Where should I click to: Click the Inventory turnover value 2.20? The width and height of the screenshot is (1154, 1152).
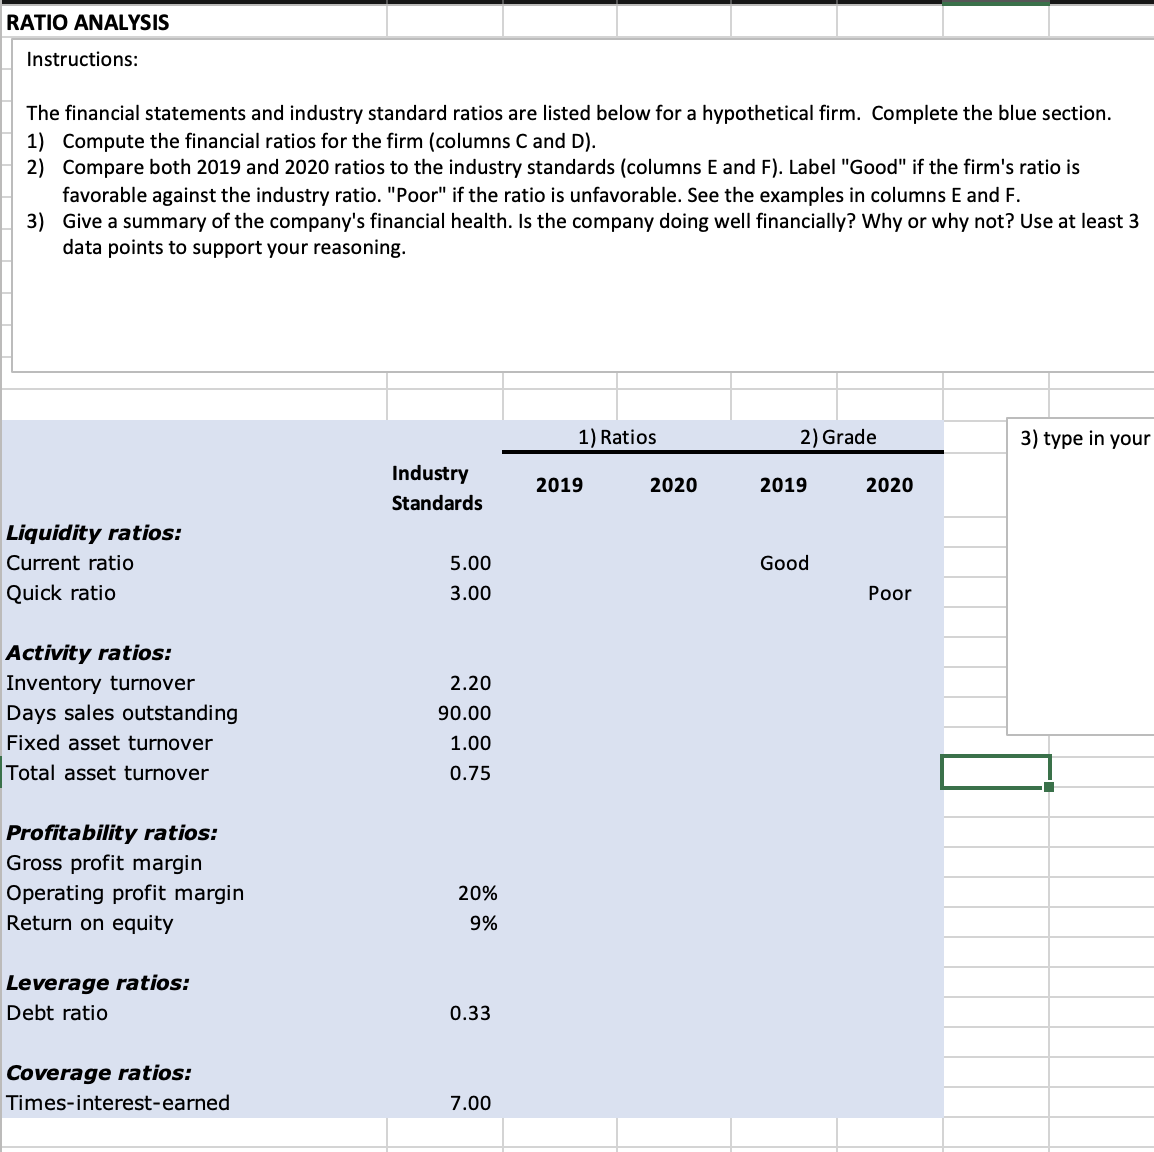470,683
